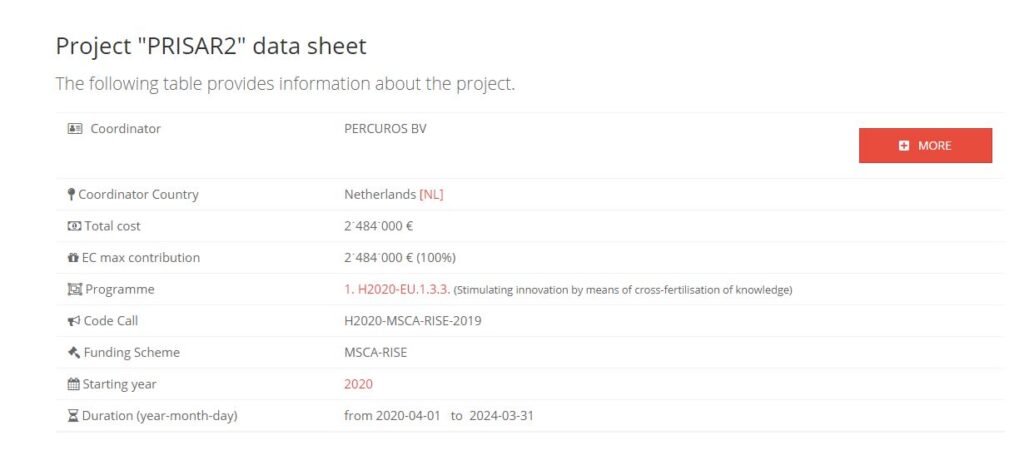The image size is (1024, 465).
Task: Open the 2020 starting year link
Action: (x=359, y=384)
